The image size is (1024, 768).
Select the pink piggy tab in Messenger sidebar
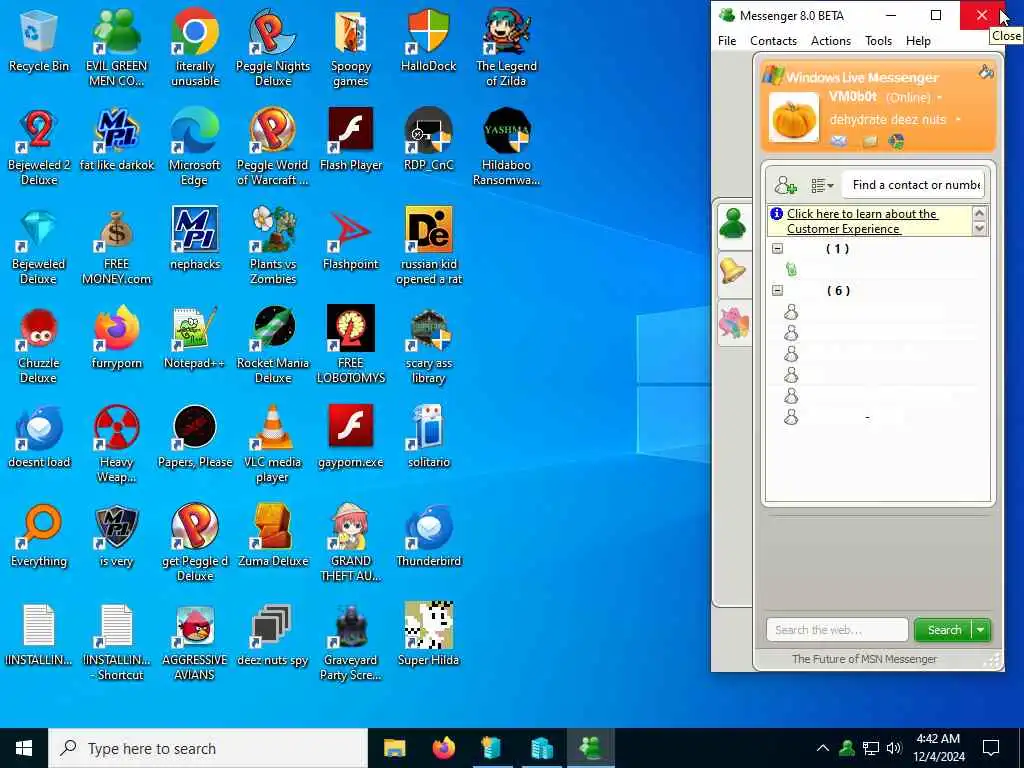(x=733, y=323)
